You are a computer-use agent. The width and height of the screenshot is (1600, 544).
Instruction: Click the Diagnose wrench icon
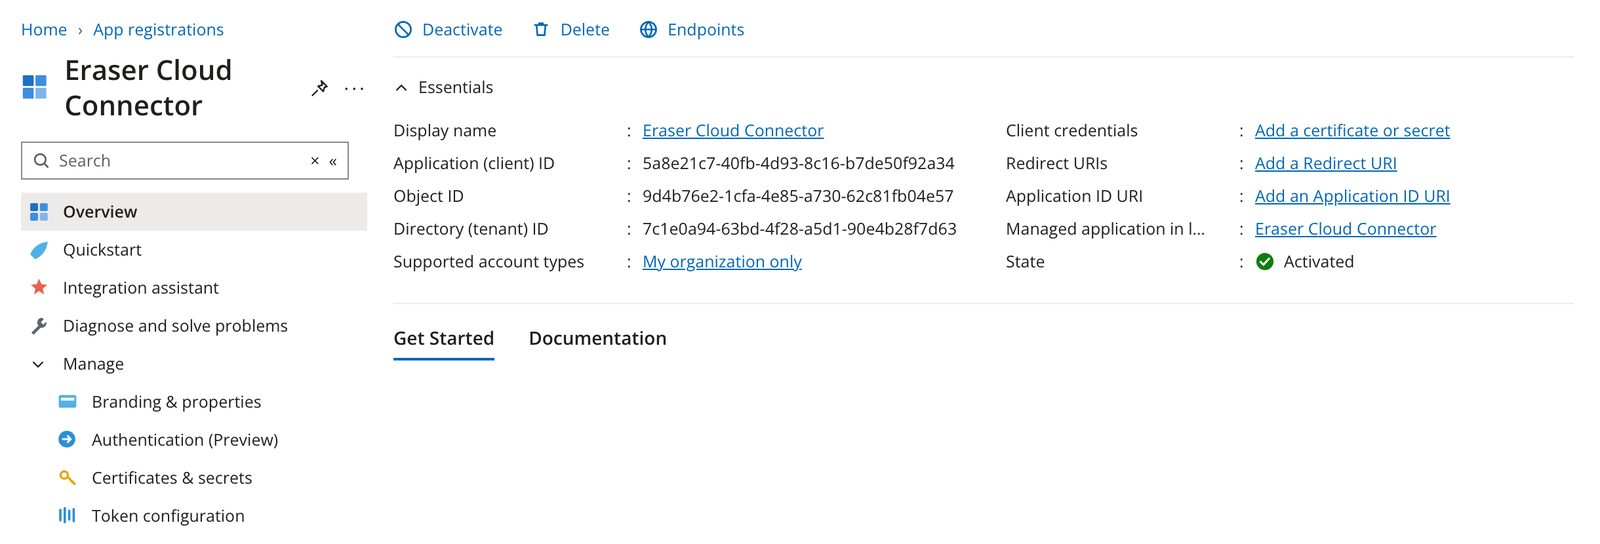[x=39, y=326]
